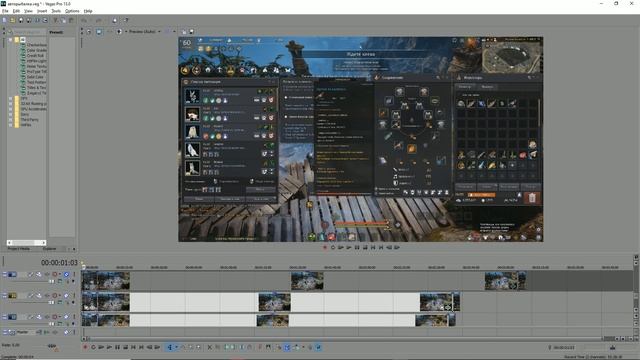Viewport: 640px width, 360px height.
Task: Expand the Third Party folder in tree
Action: coord(11,120)
